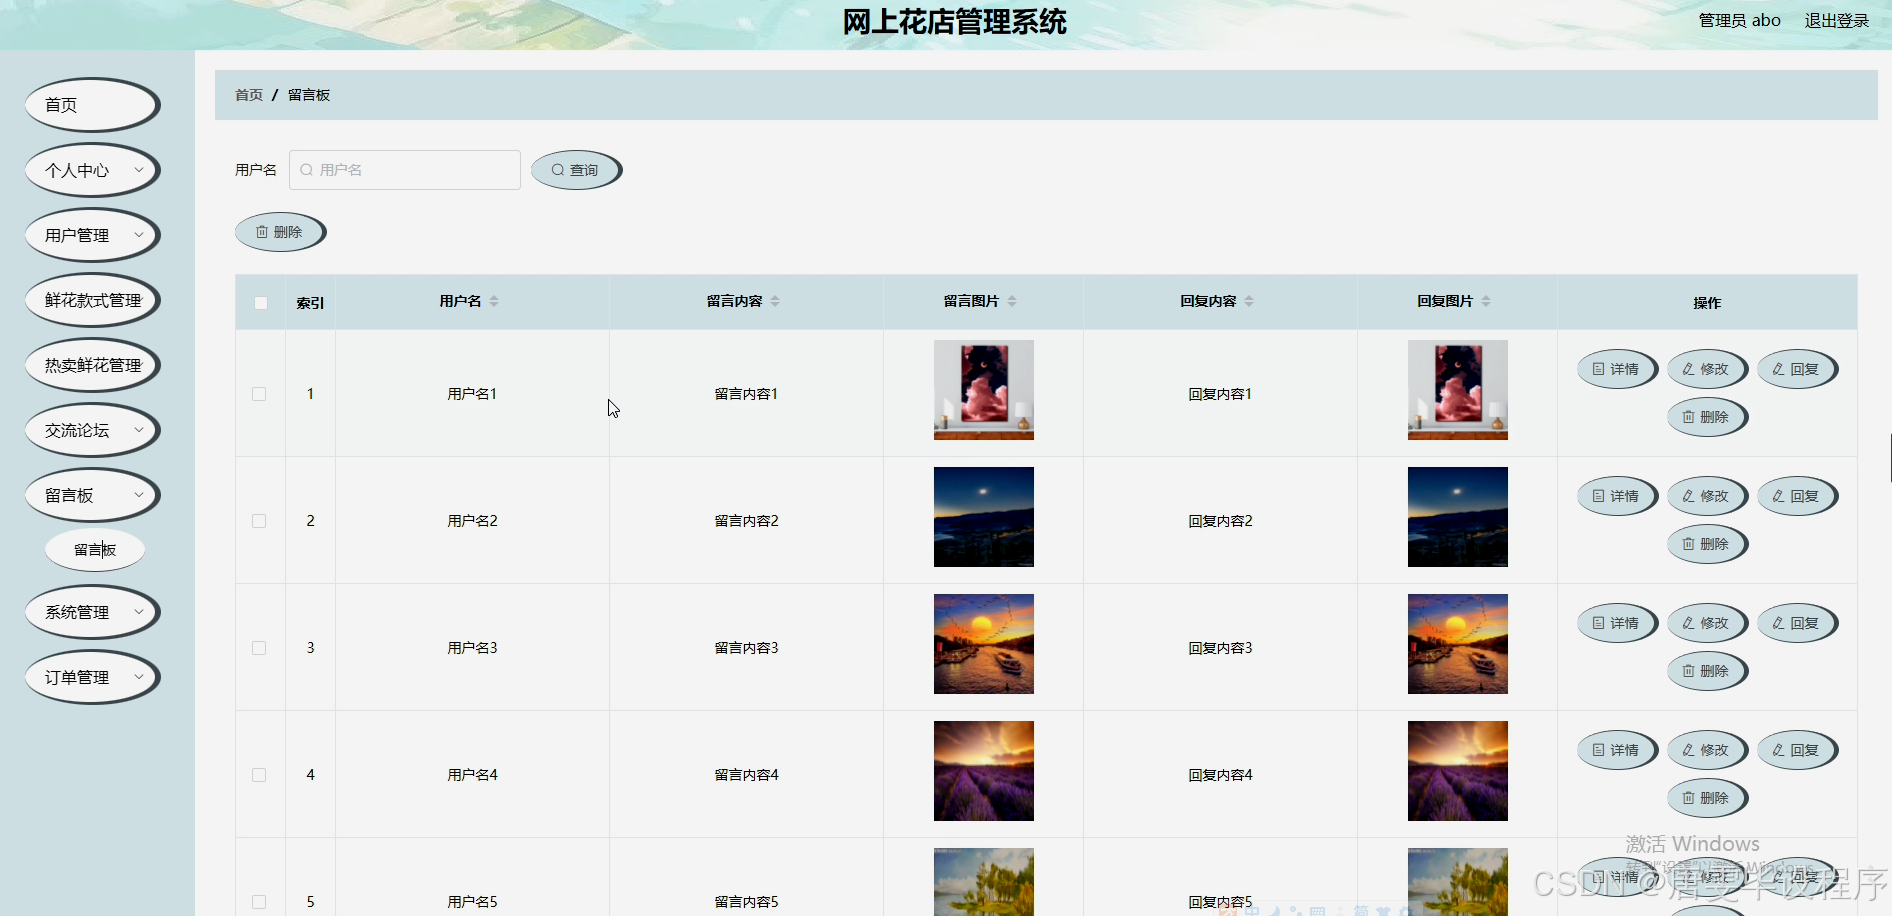The height and width of the screenshot is (916, 1892).
Task: Open 留言图片 sunset thumbnail for 用户名3
Action: tap(984, 644)
